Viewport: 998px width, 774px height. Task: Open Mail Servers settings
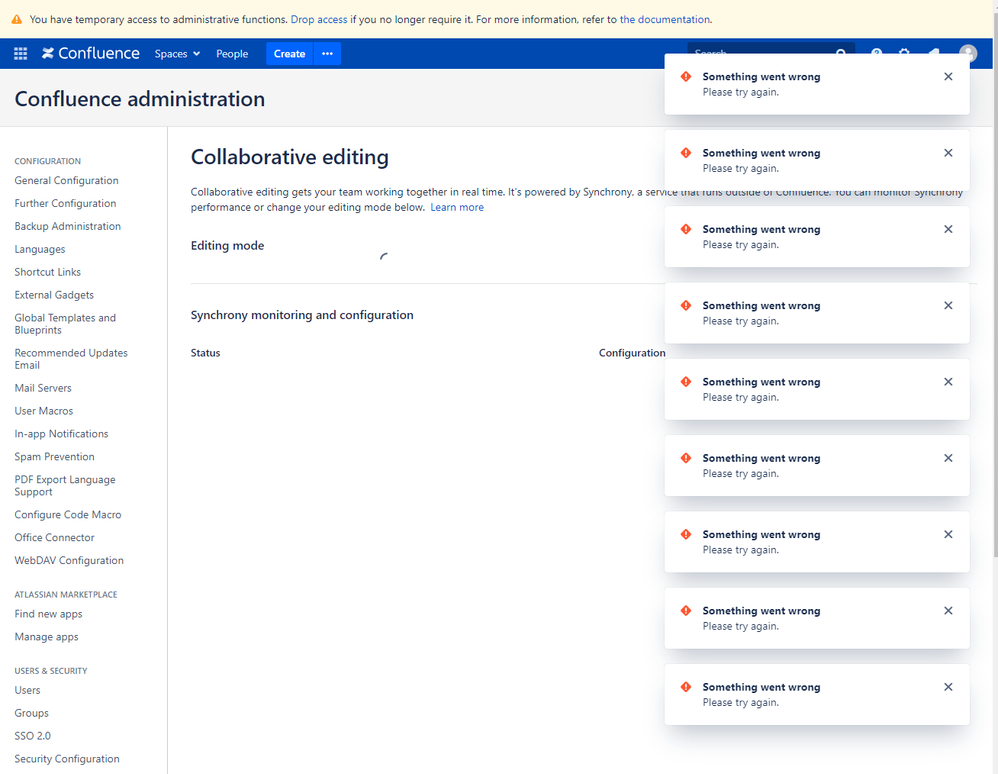tap(43, 388)
